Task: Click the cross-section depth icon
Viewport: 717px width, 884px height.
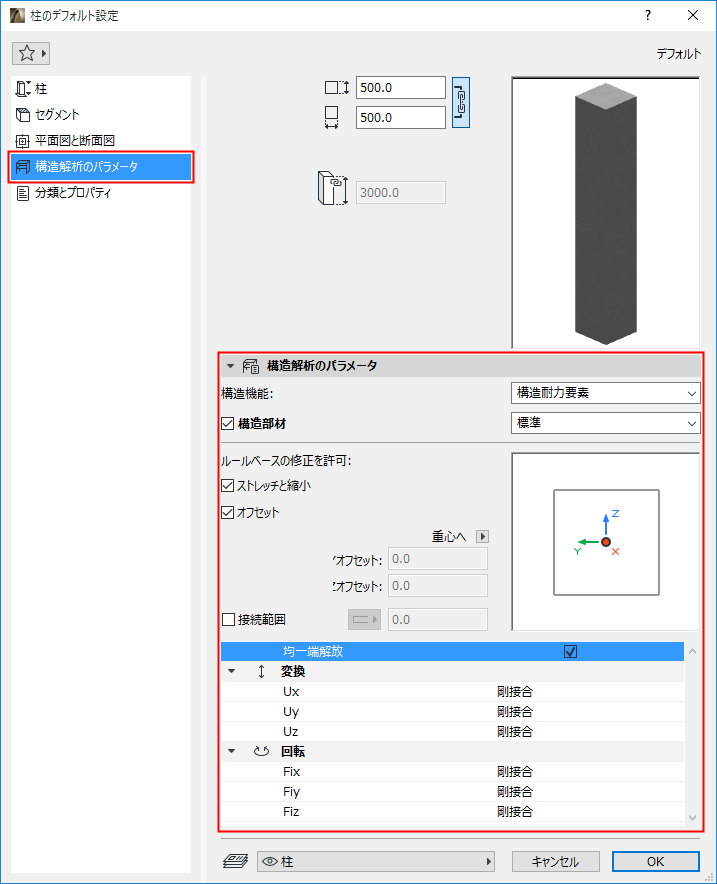Action: (x=331, y=117)
